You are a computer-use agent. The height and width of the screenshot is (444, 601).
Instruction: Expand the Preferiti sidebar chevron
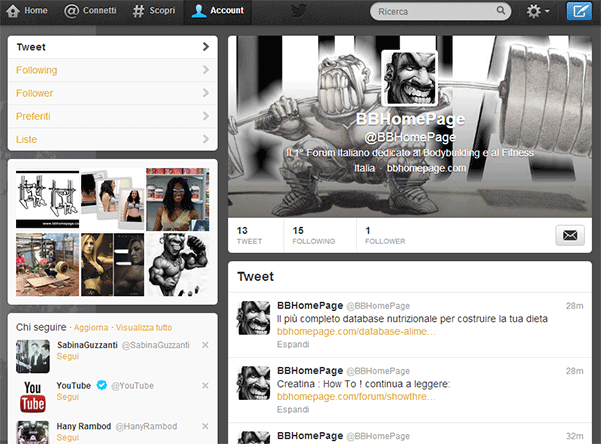click(206, 116)
